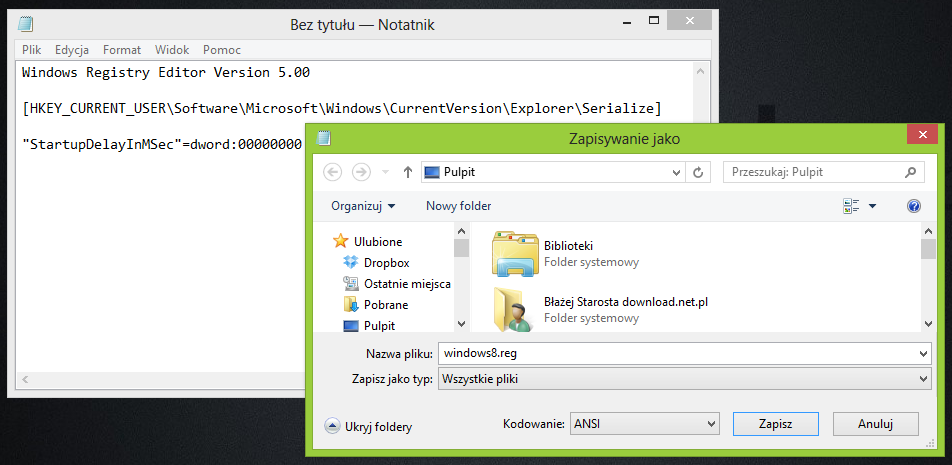Image resolution: width=952 pixels, height=465 pixels.
Task: Create a folder with Nowy folder
Action: 458,206
